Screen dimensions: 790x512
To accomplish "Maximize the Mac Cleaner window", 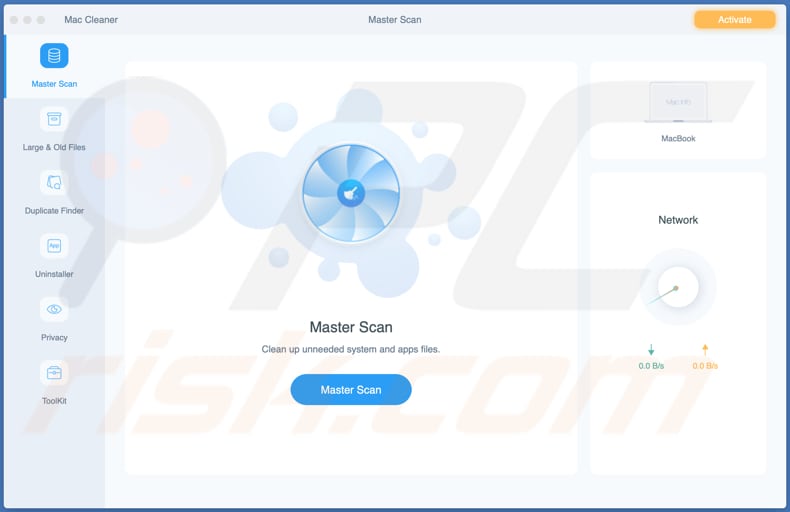I will coord(41,20).
